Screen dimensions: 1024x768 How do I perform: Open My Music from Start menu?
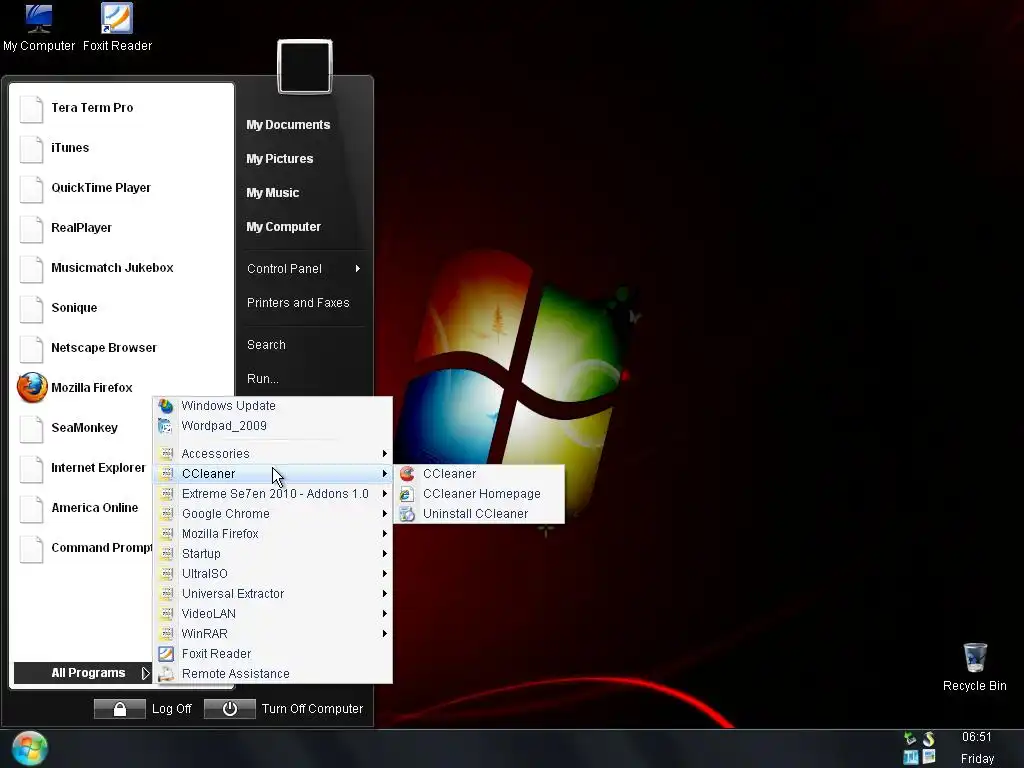click(272, 193)
